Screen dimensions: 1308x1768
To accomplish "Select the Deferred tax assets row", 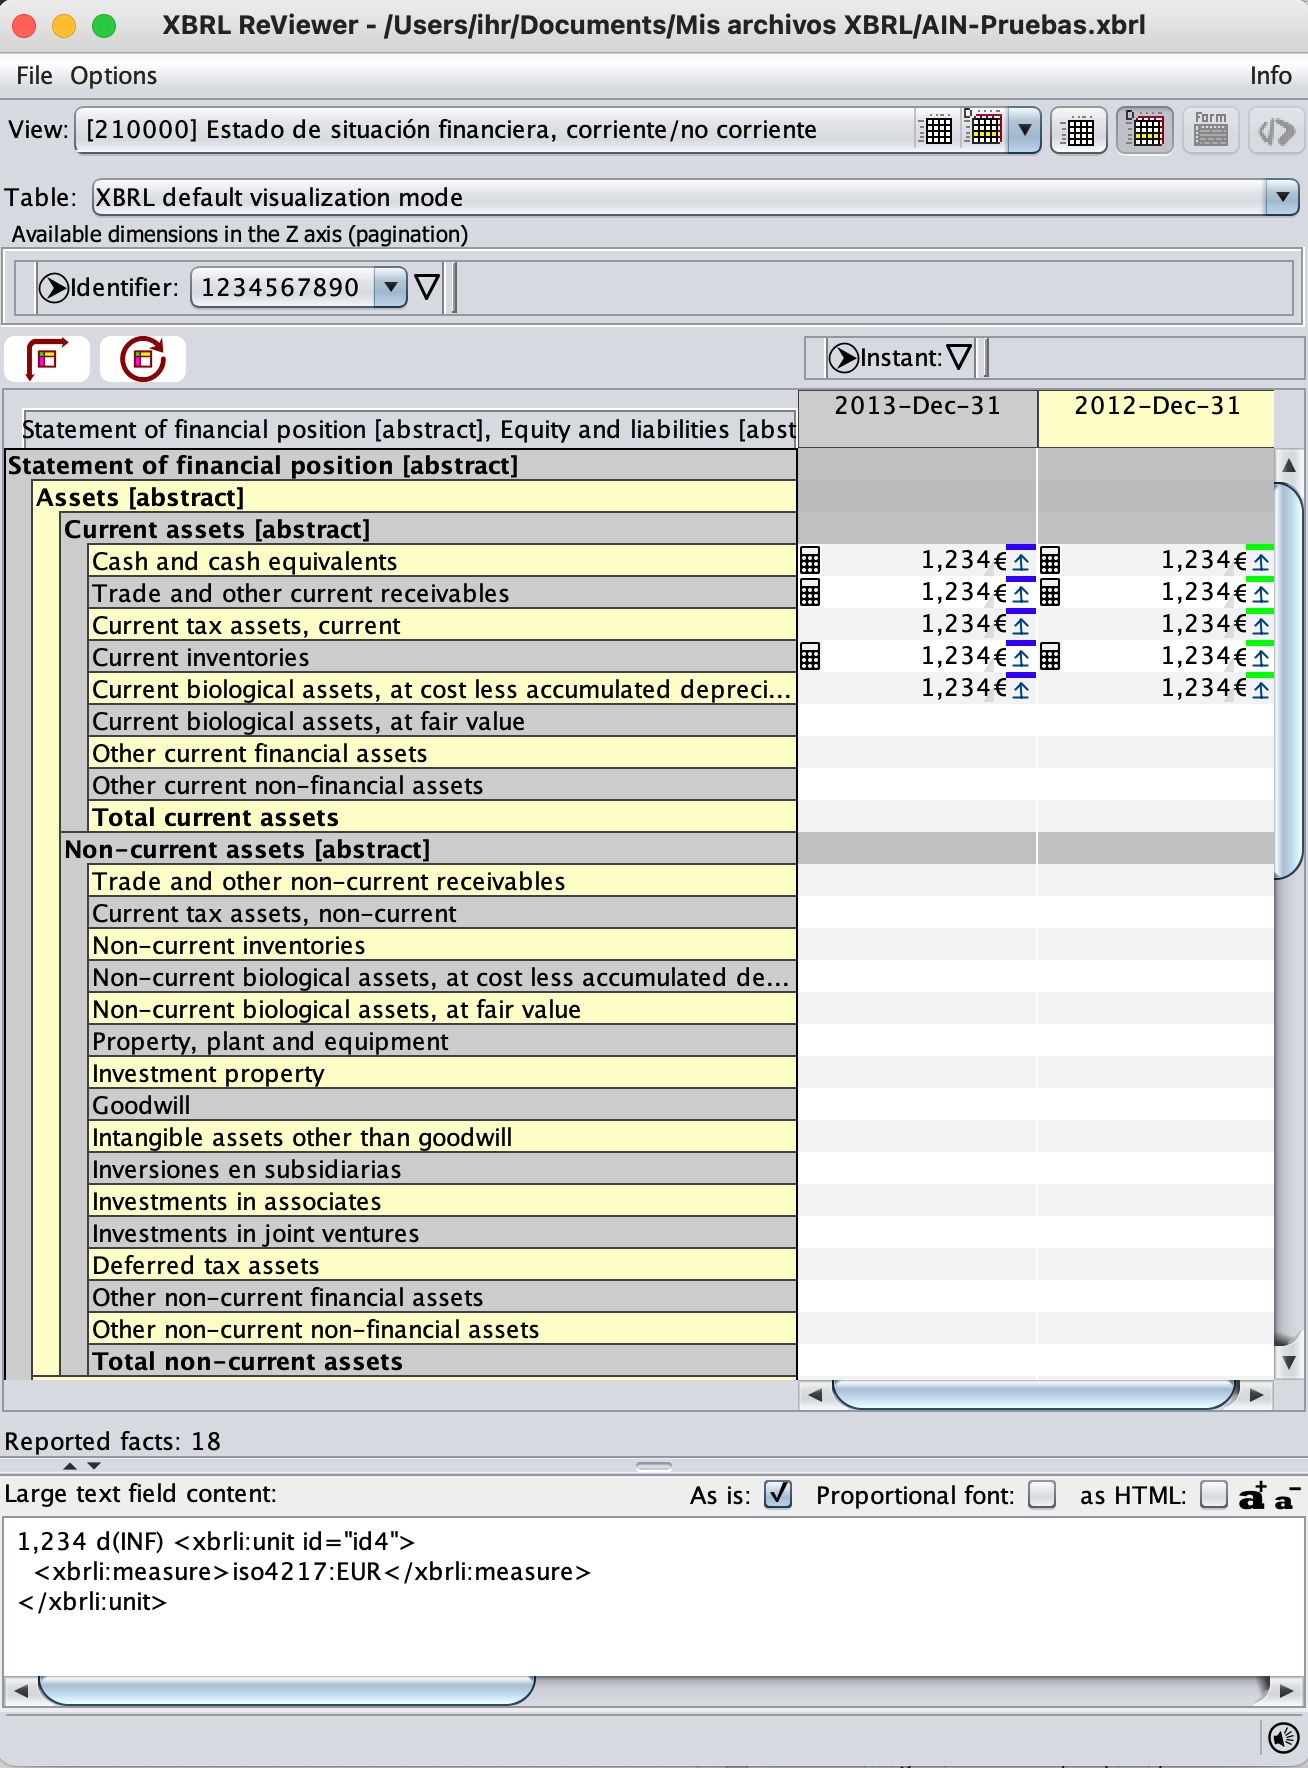I will tap(443, 1265).
